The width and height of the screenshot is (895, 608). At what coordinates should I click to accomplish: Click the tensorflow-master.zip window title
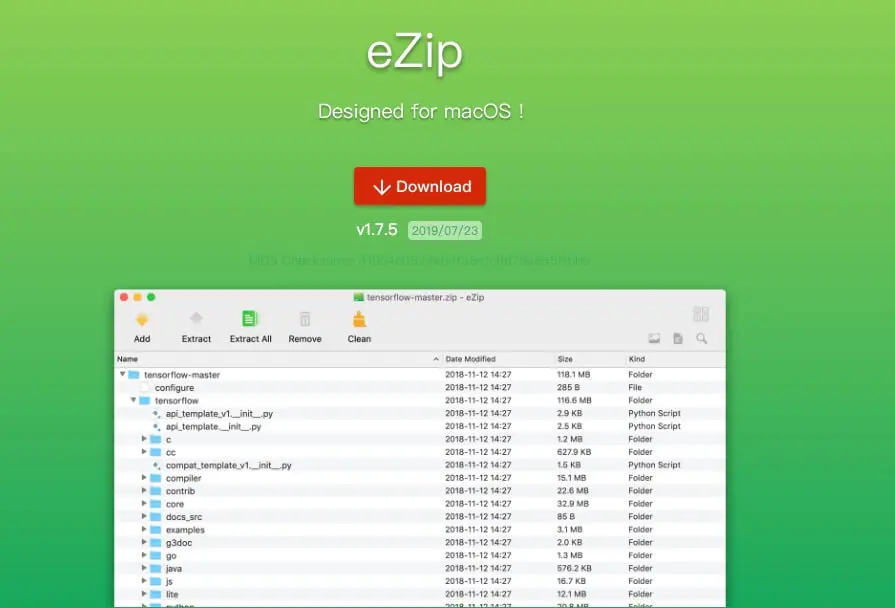[x=425, y=297]
